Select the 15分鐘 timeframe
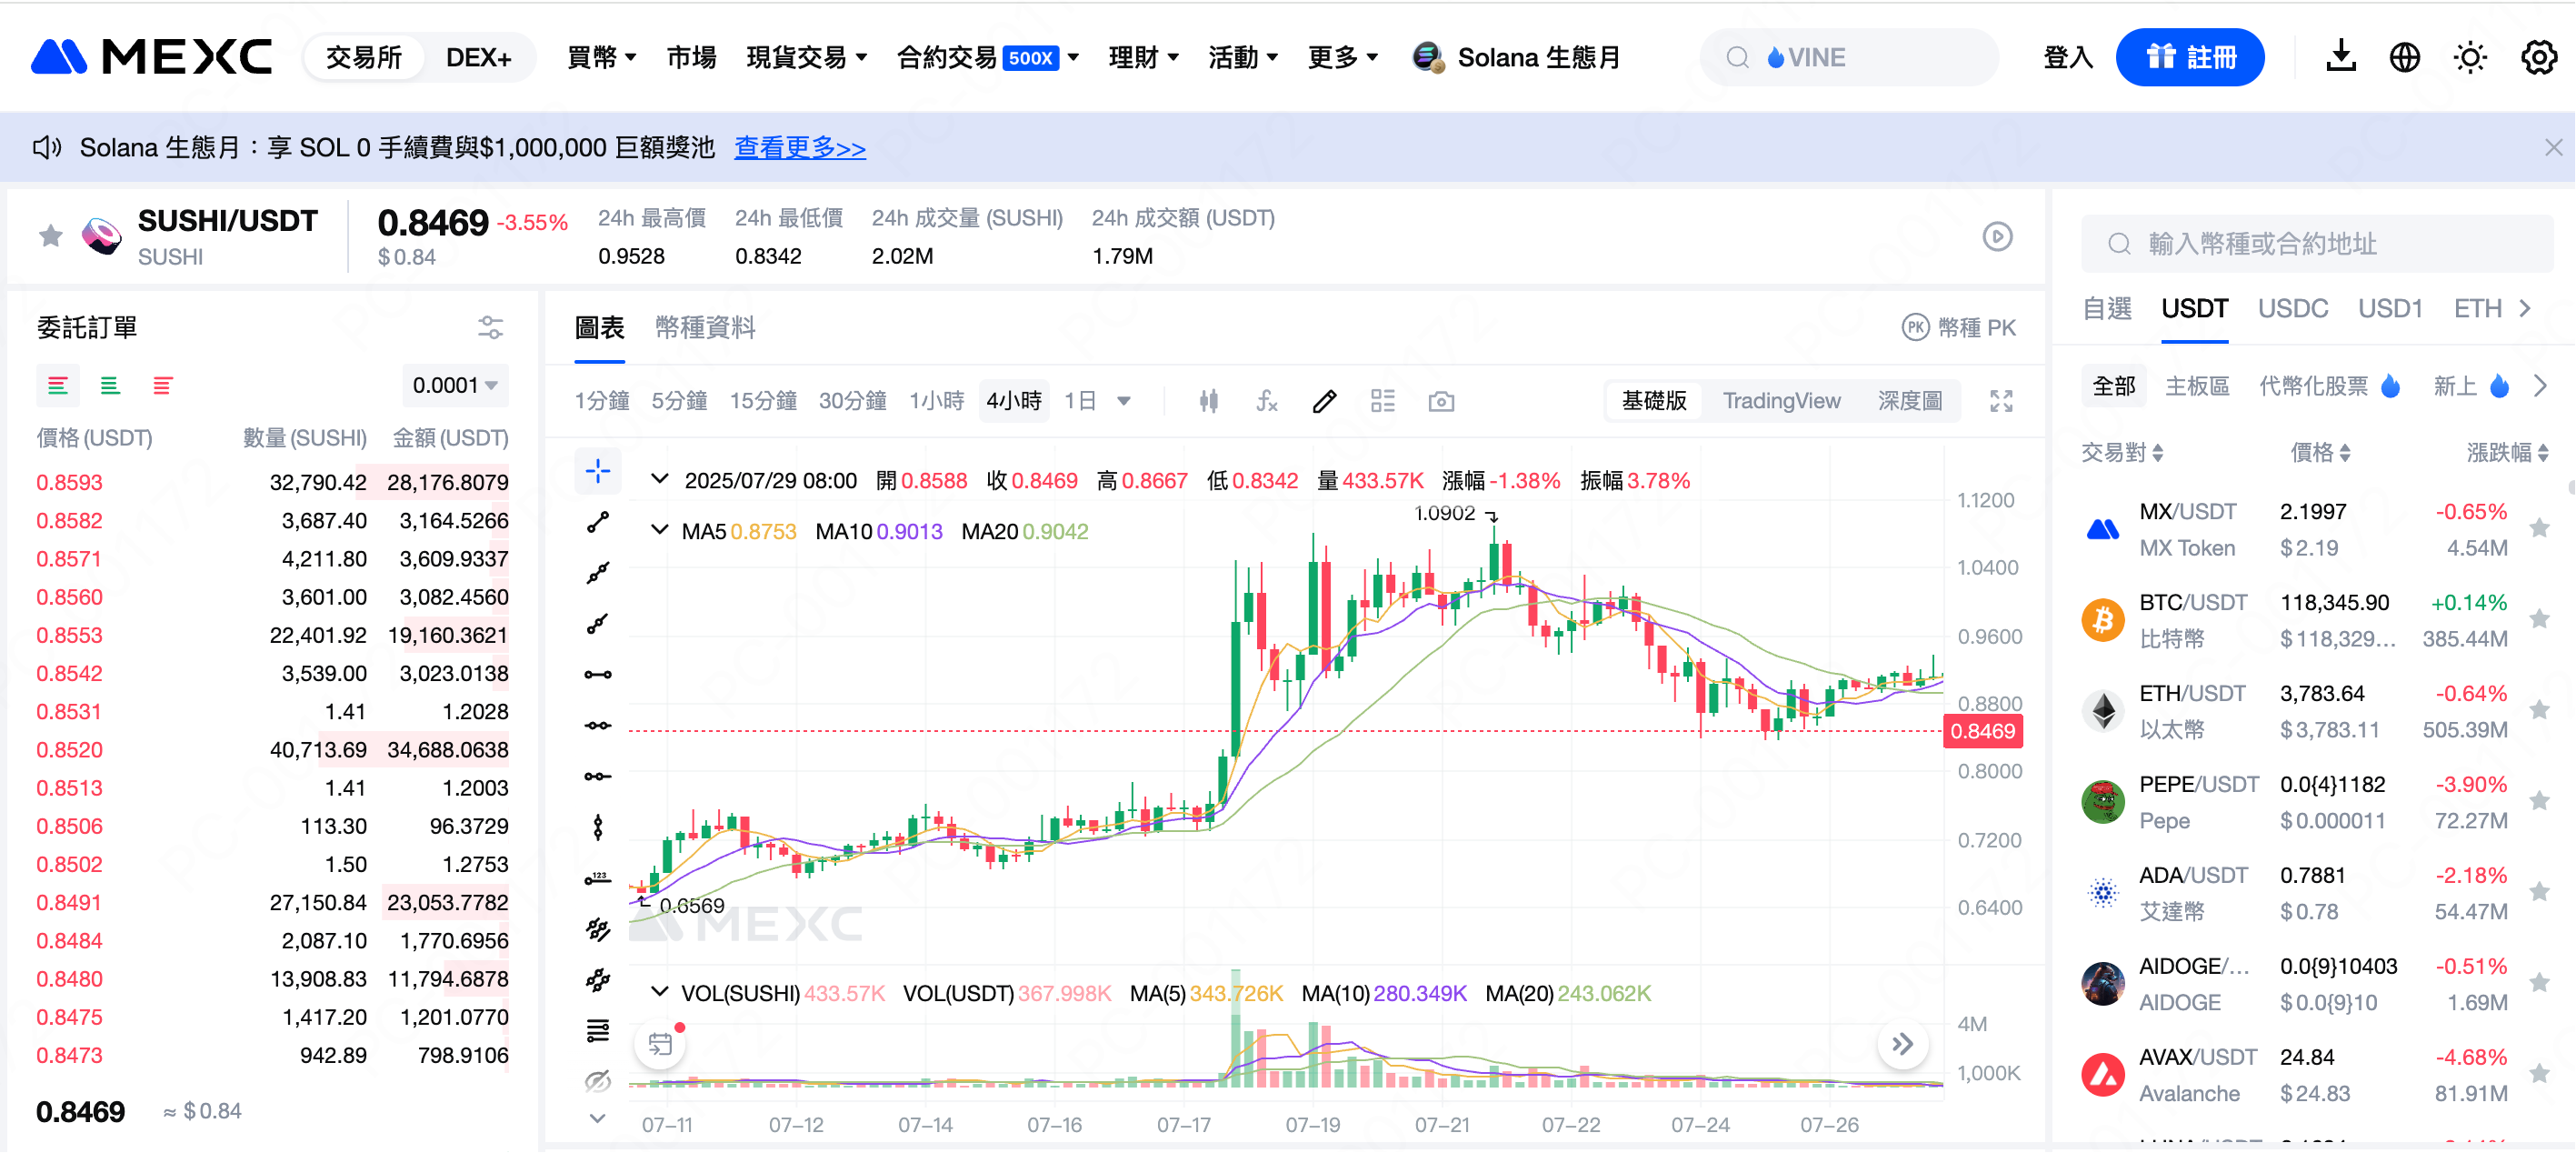Image resolution: width=2576 pixels, height=1153 pixels. click(763, 401)
